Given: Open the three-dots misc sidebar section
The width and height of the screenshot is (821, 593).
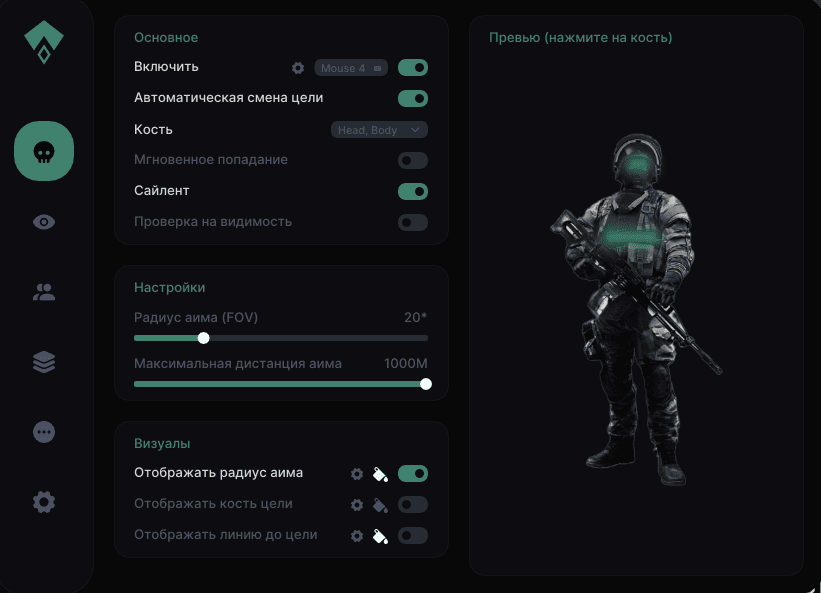Looking at the screenshot, I should [x=44, y=432].
